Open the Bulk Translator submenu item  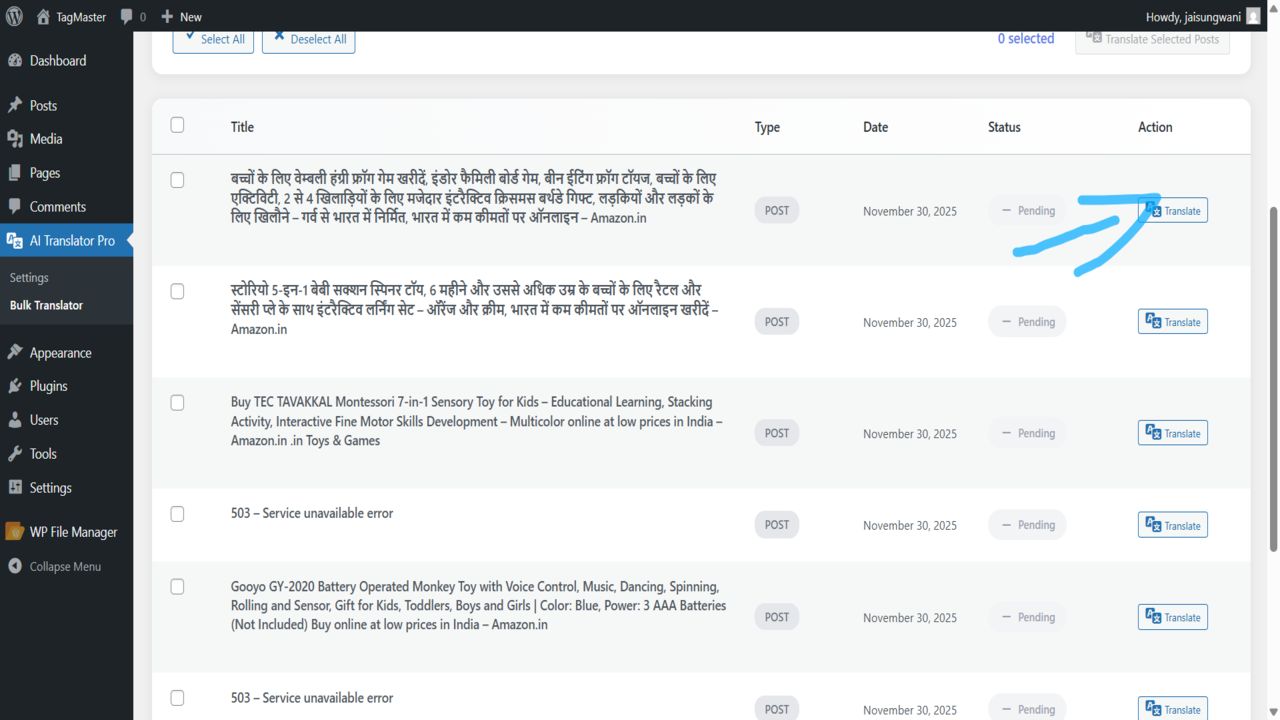[x=46, y=305]
